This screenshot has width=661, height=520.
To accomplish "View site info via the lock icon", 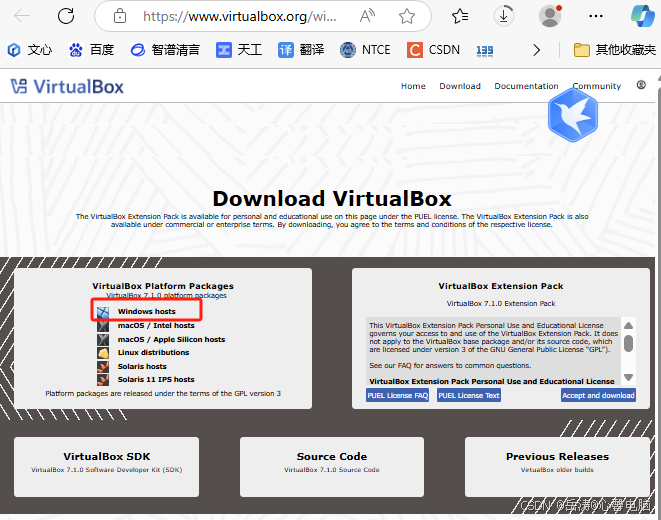I will click(120, 16).
